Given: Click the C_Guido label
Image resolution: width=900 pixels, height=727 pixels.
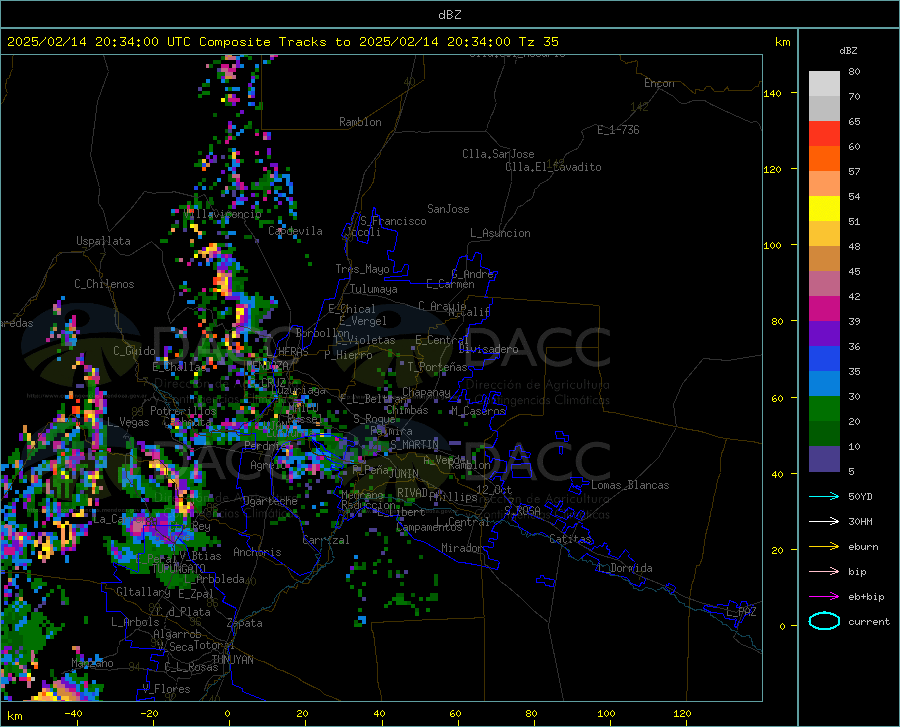Looking at the screenshot, I should pyautogui.click(x=134, y=351).
